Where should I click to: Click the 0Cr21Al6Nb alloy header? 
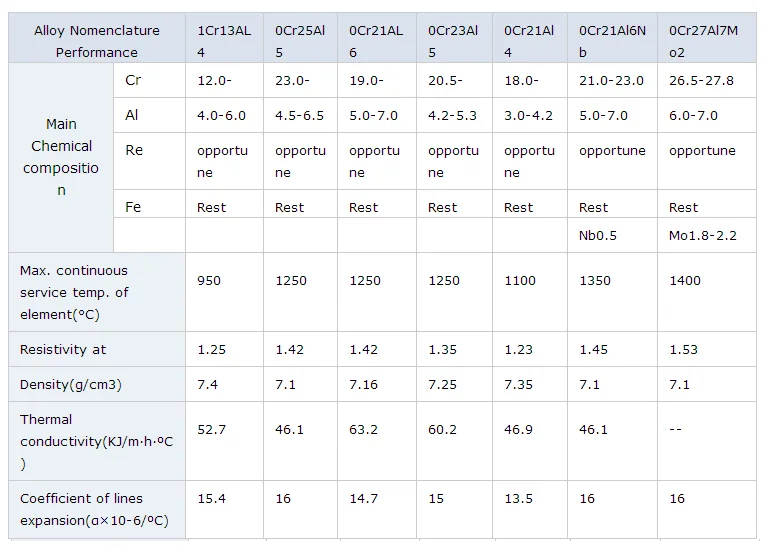click(613, 41)
